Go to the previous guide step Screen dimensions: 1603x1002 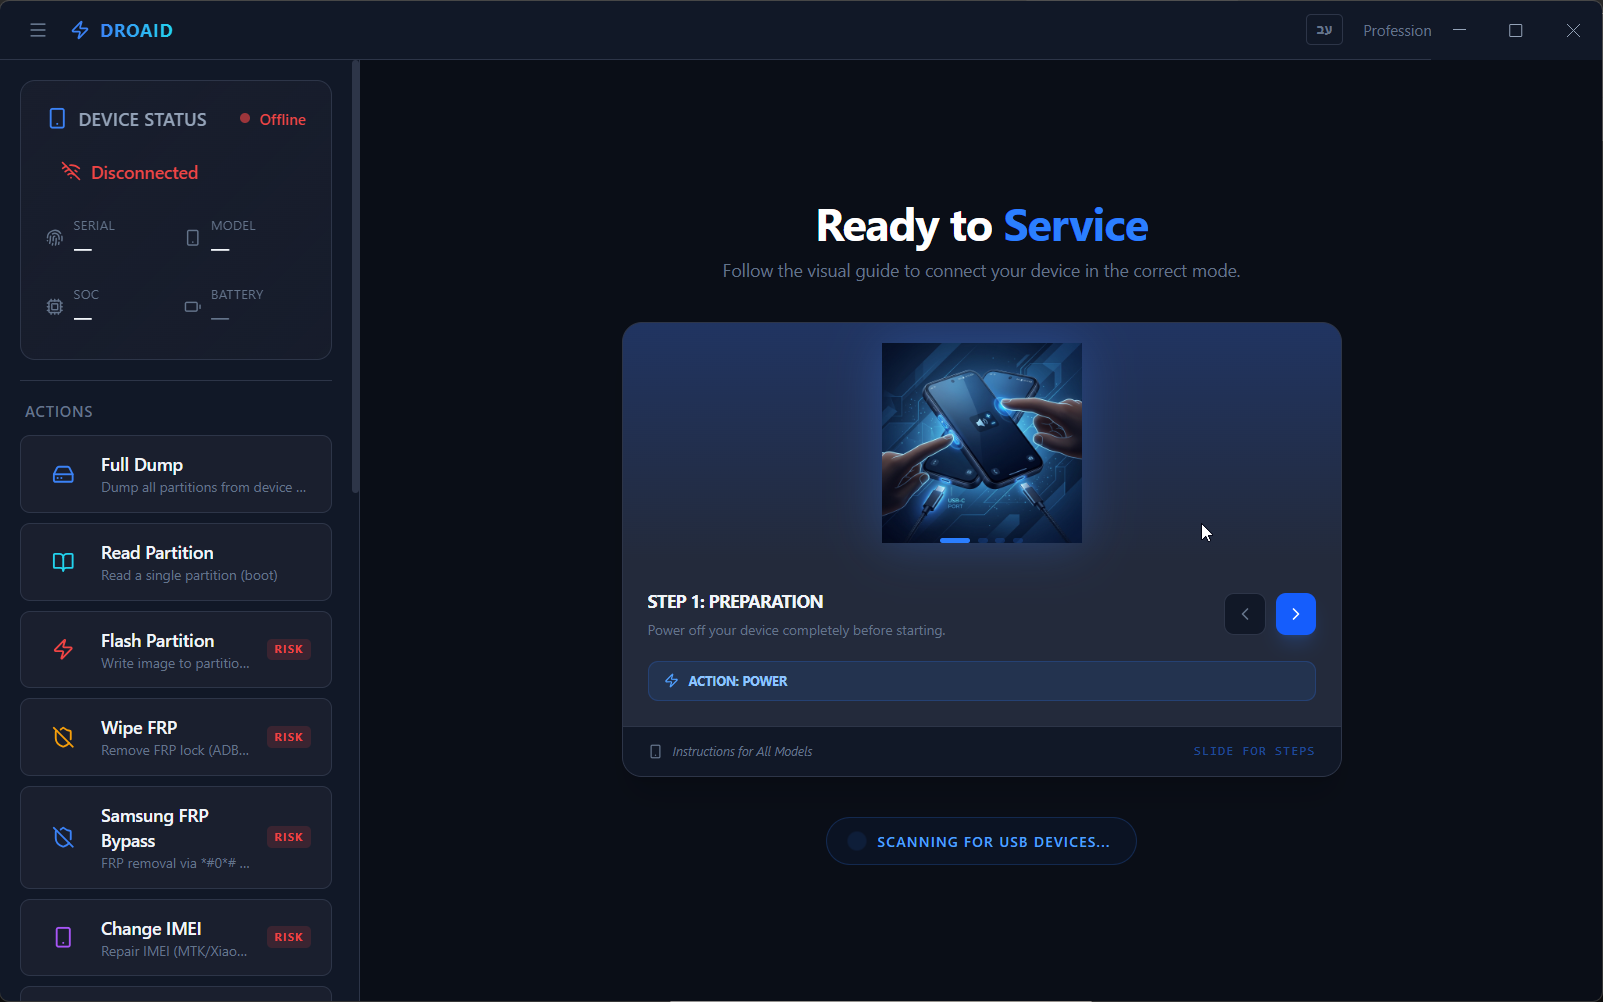click(x=1244, y=614)
